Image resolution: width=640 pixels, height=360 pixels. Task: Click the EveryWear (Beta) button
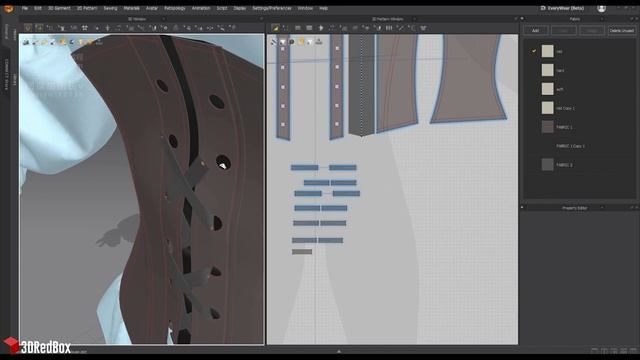click(x=562, y=8)
